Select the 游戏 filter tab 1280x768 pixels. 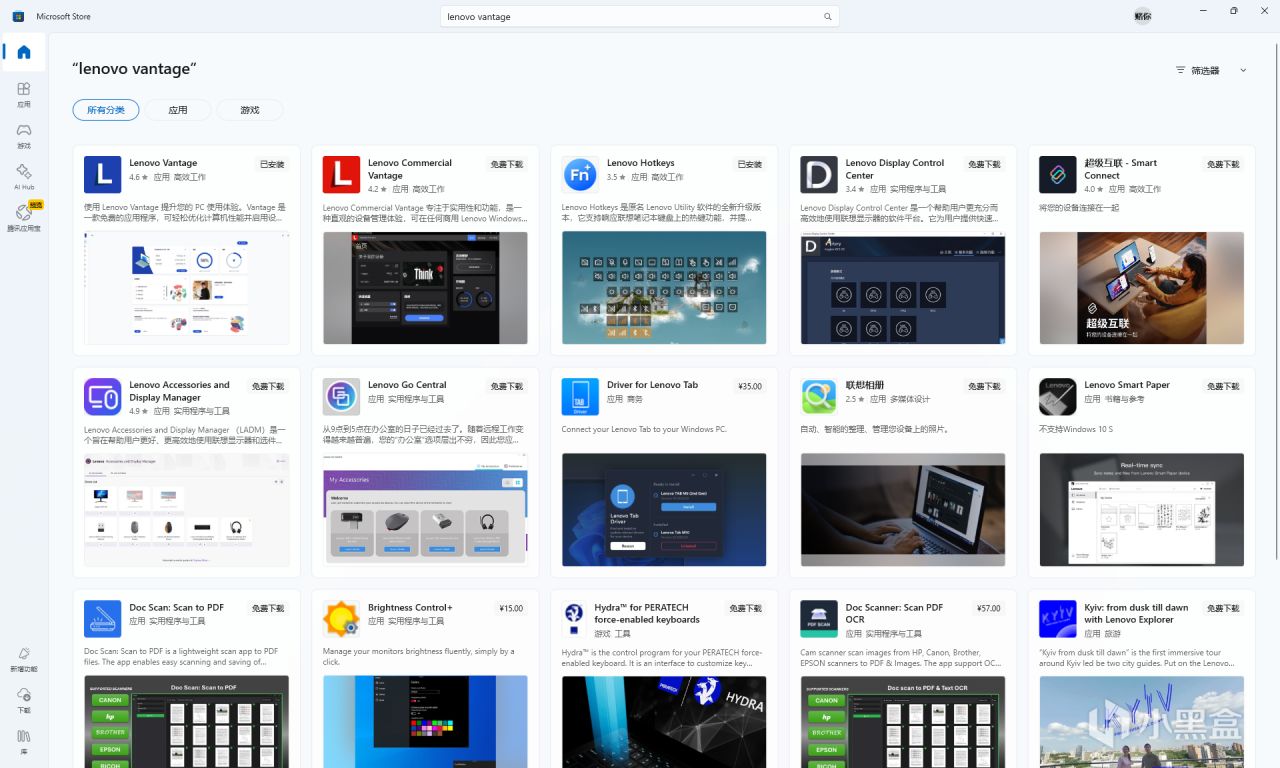pos(250,110)
